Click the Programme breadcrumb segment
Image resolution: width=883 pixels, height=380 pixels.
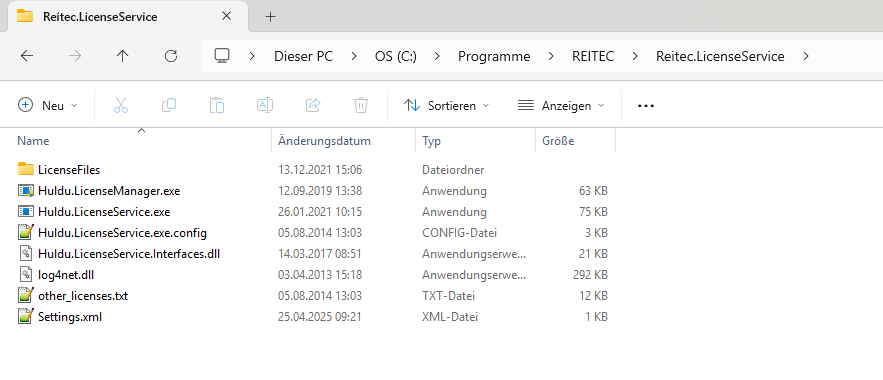[x=494, y=56]
